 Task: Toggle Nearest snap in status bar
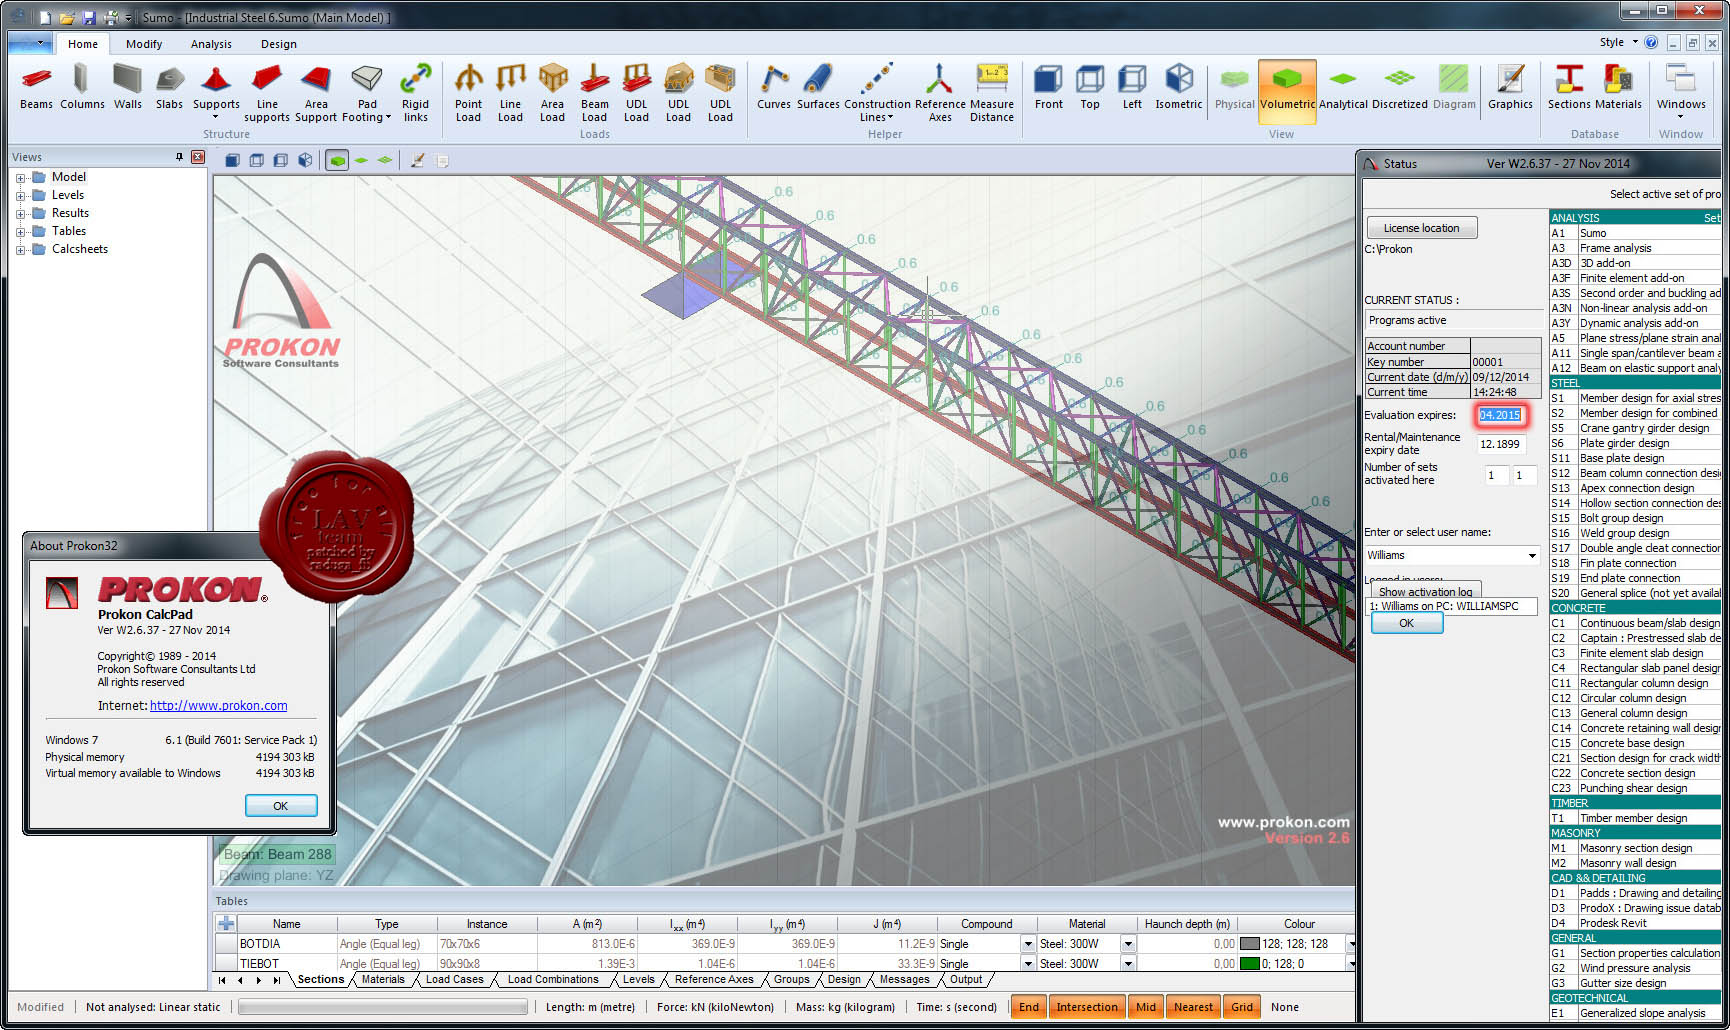point(1193,1007)
